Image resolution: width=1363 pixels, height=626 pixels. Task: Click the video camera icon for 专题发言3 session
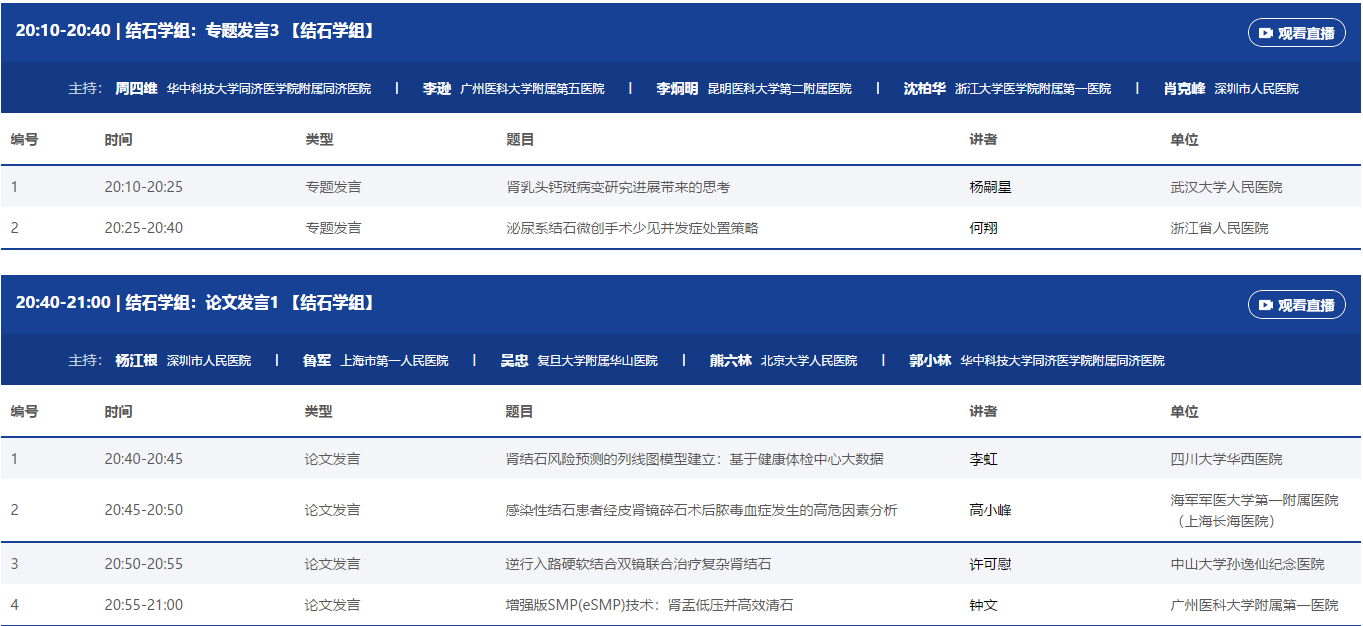[1266, 33]
